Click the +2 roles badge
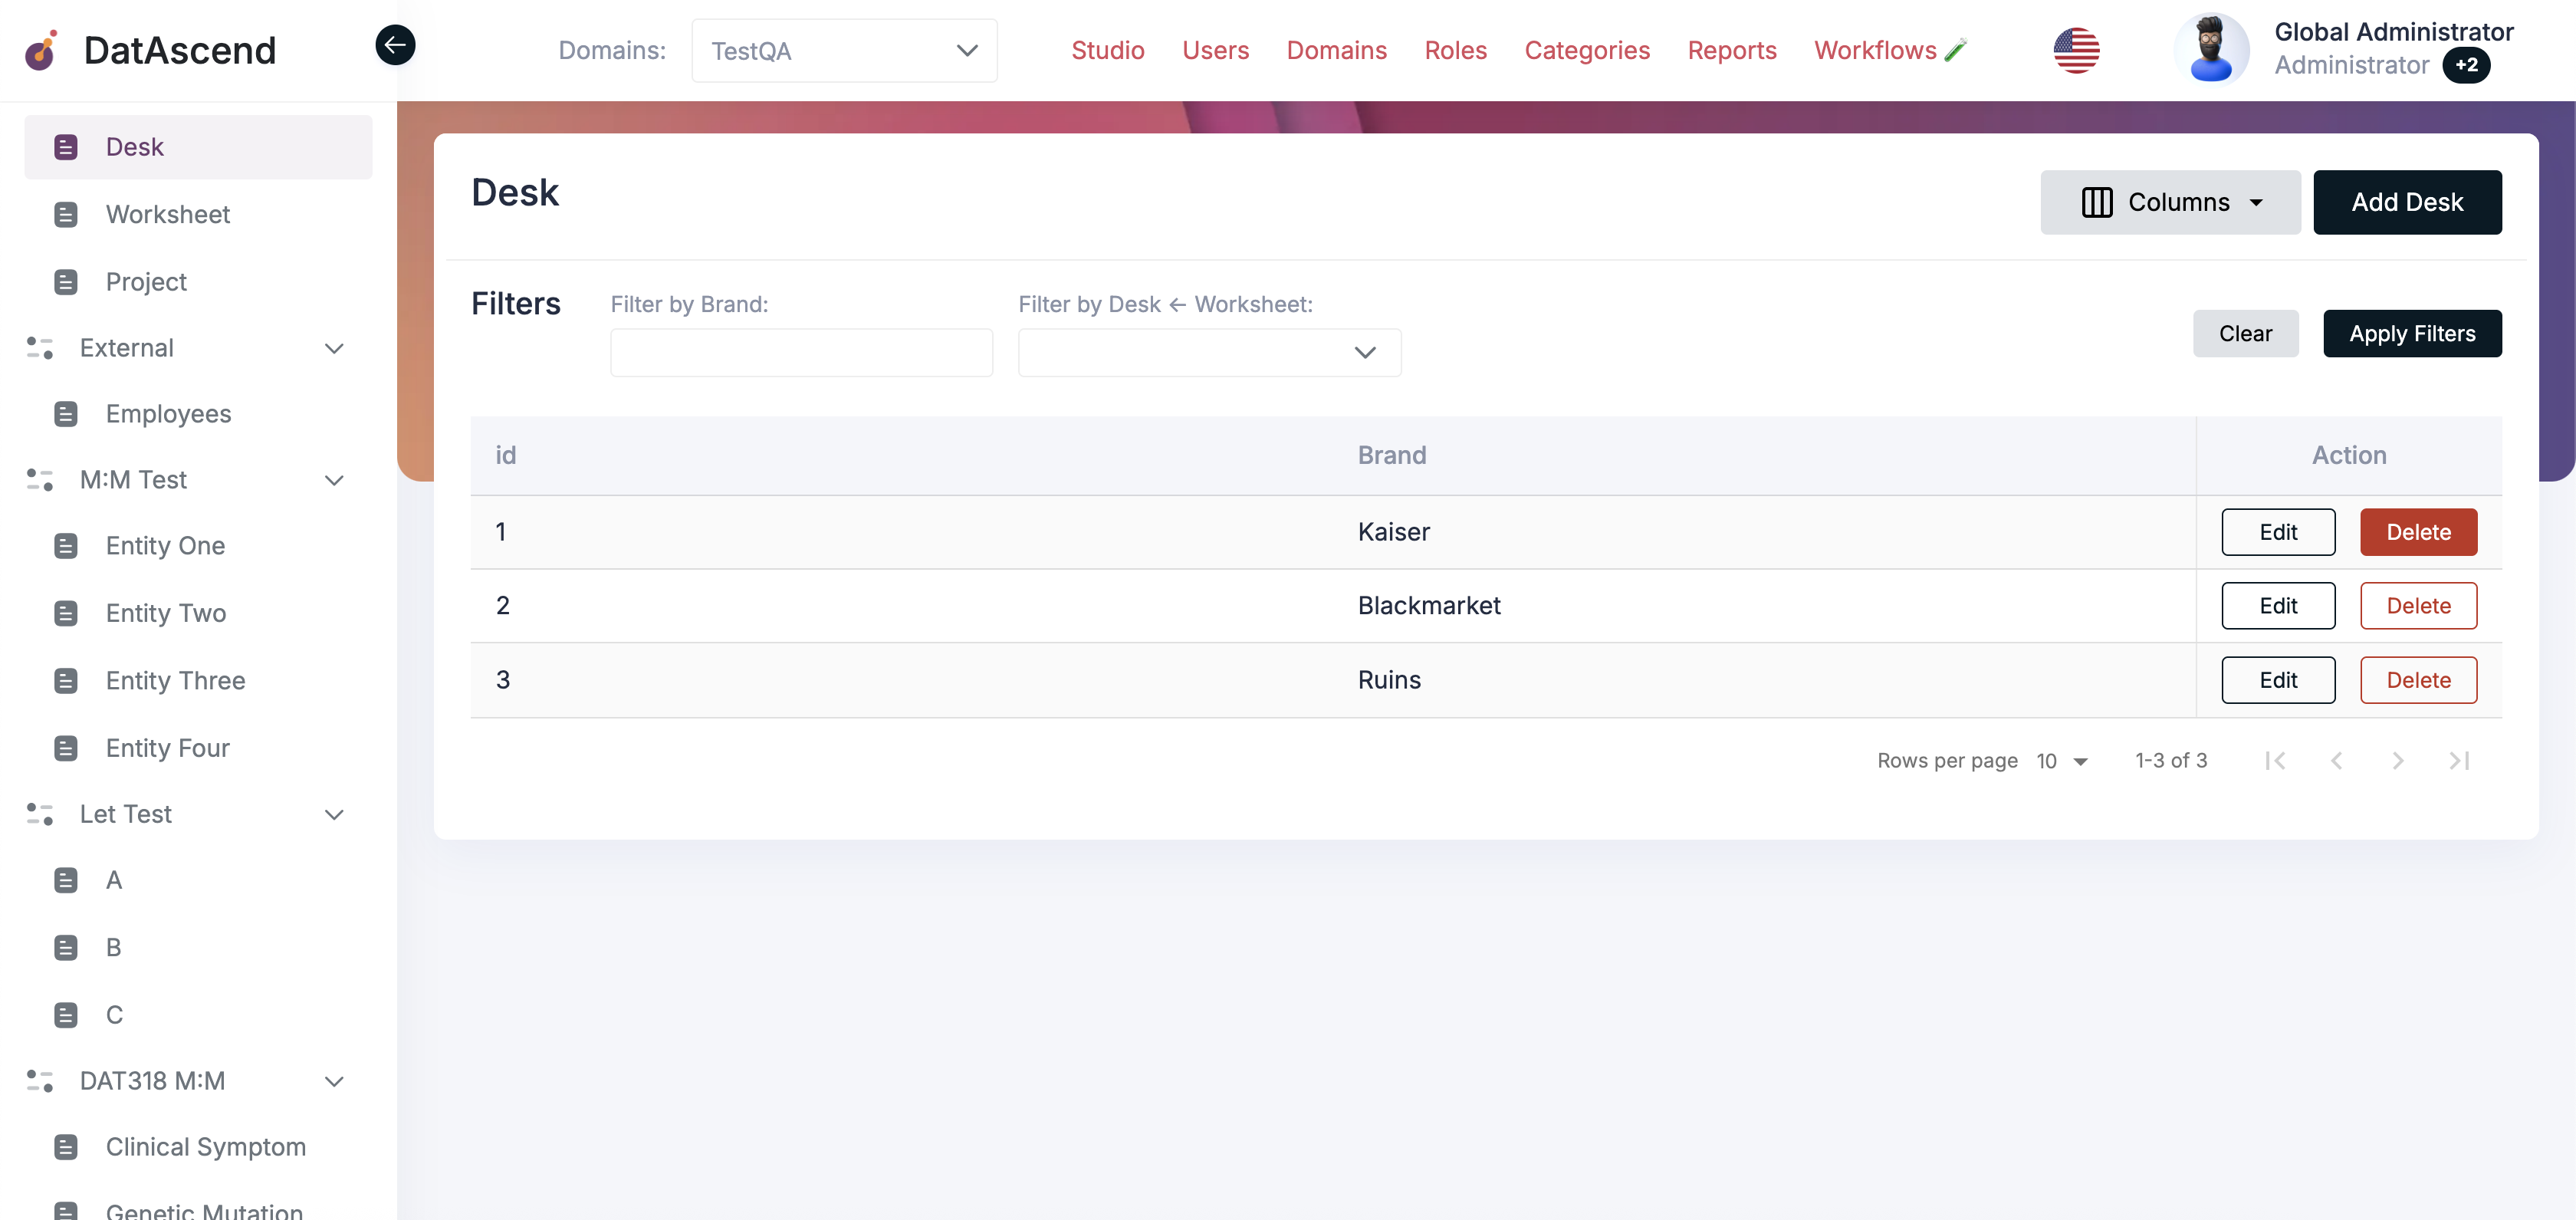This screenshot has width=2576, height=1220. tap(2466, 66)
